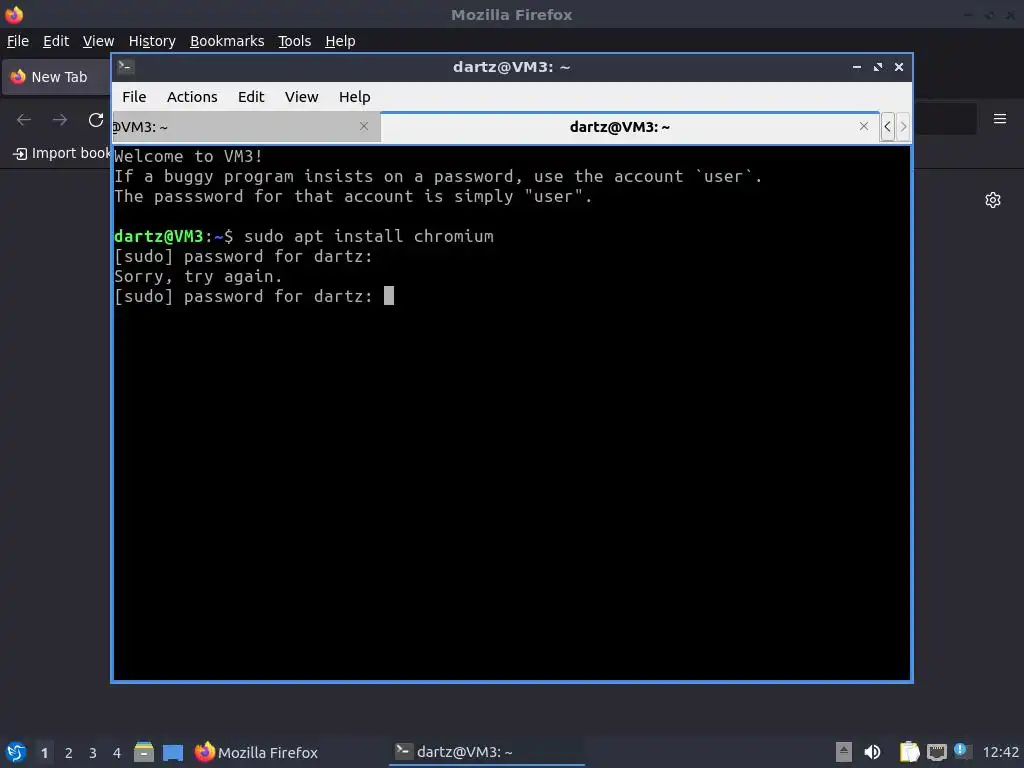The image size is (1024, 768).
Task: Click the show desktop panel icon
Action: pos(172,752)
